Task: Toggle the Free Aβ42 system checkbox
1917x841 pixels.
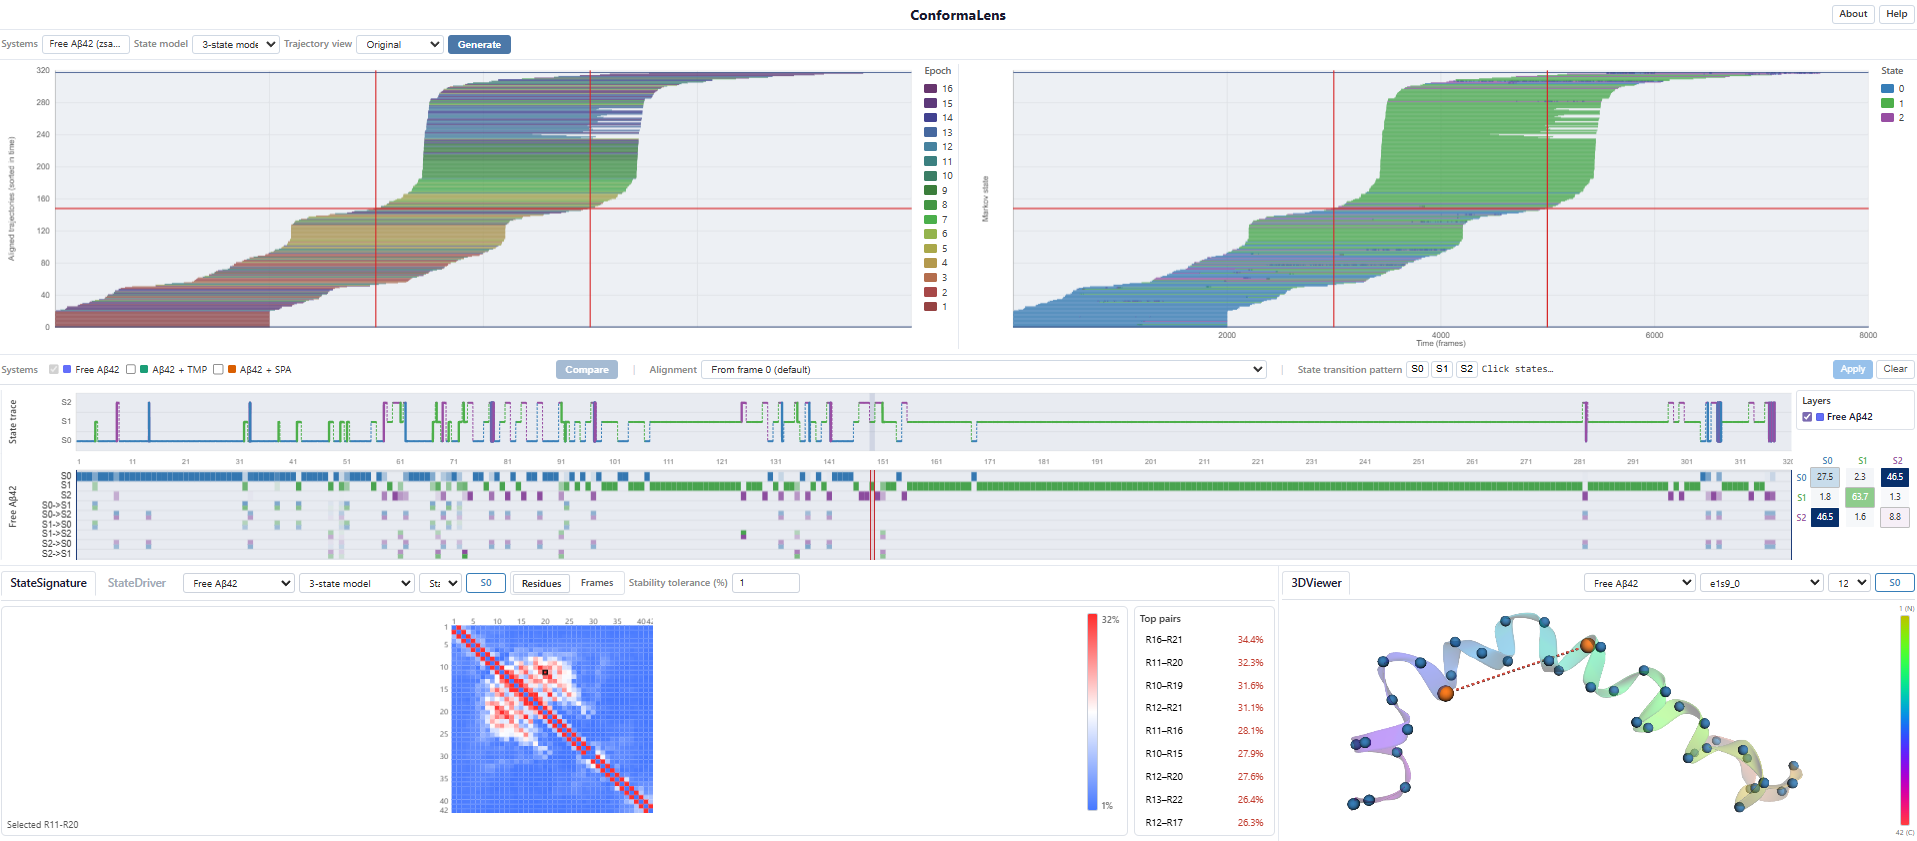Action: pyautogui.click(x=54, y=370)
